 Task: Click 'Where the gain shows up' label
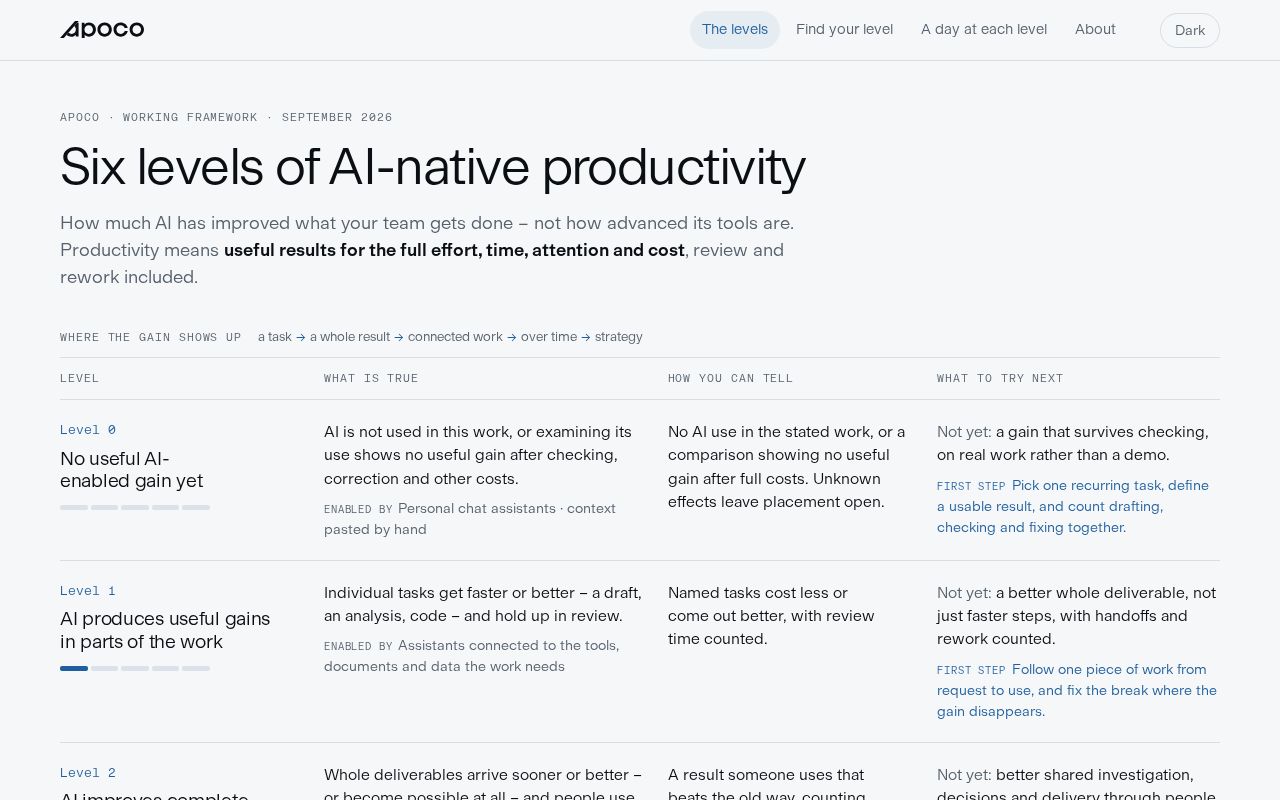pos(150,337)
